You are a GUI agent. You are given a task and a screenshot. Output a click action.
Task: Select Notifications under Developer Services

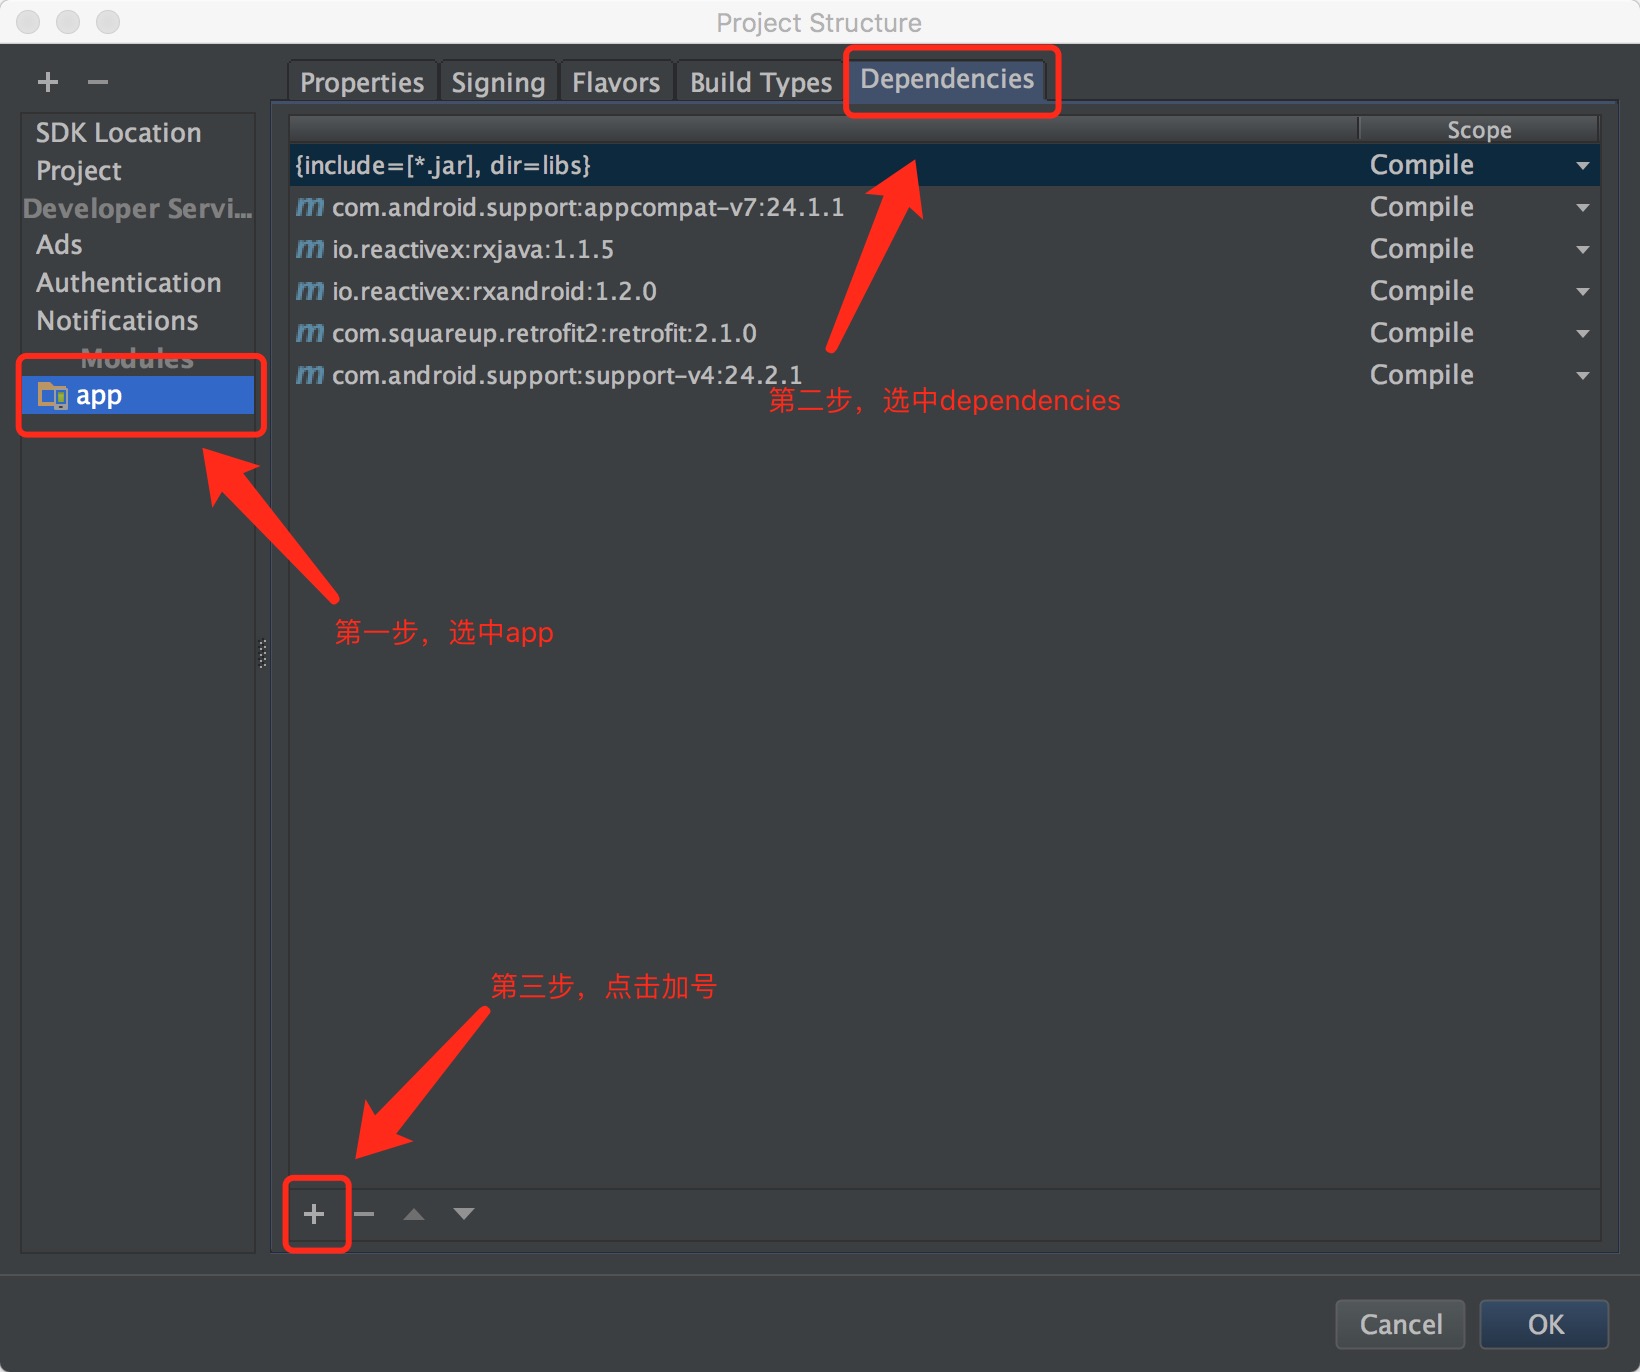(x=116, y=320)
